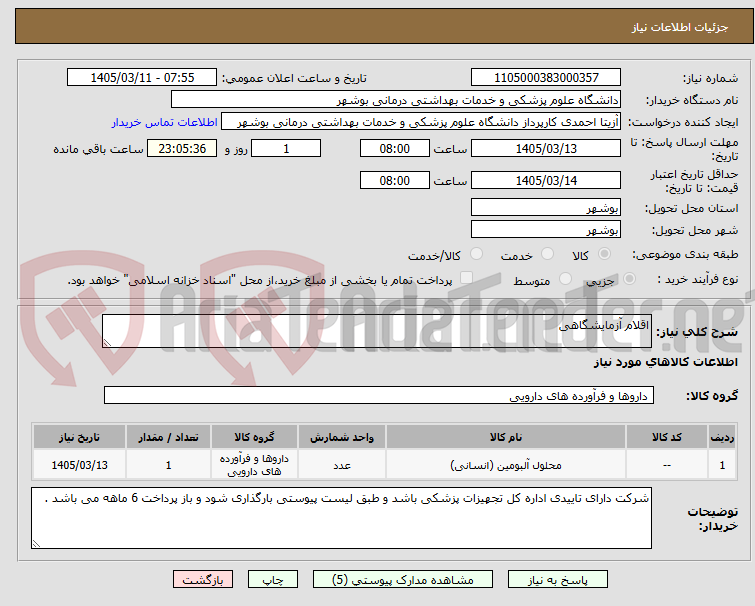Click the delivery city field شهر محل تحویل
Screen dimensions: 755x606
[x=546, y=230]
